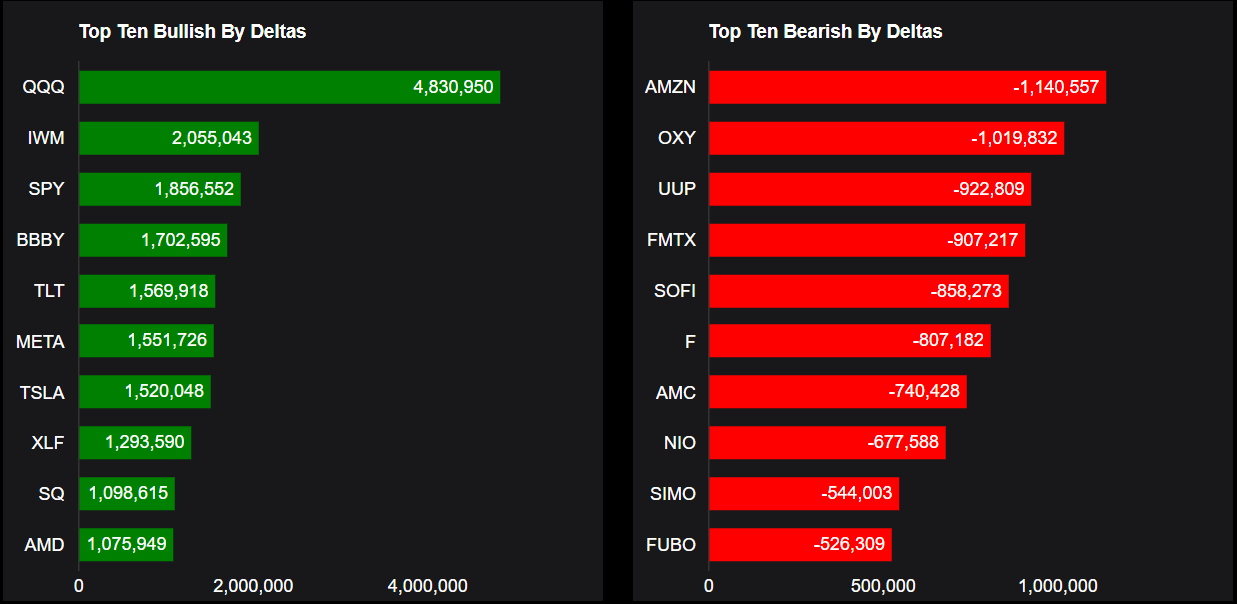
Task: Select the META bullish bar
Action: click(146, 341)
